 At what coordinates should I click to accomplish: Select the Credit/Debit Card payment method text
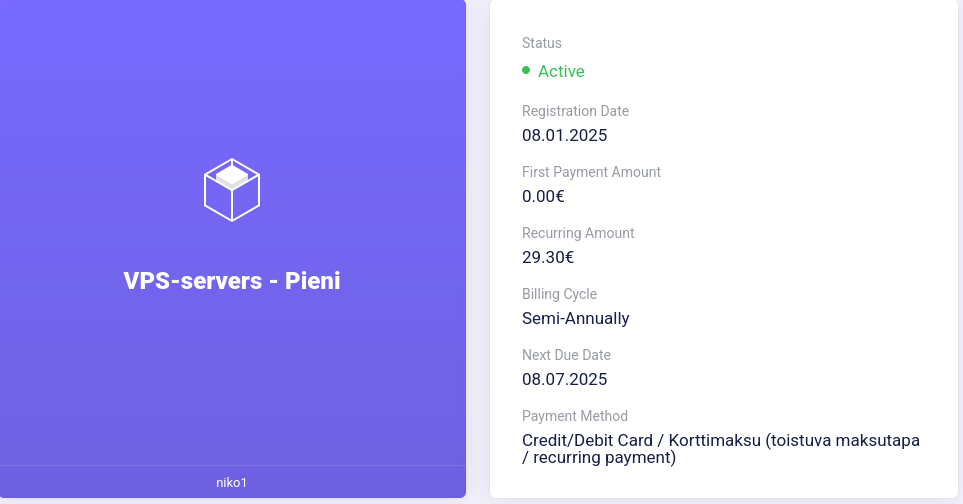coord(720,449)
